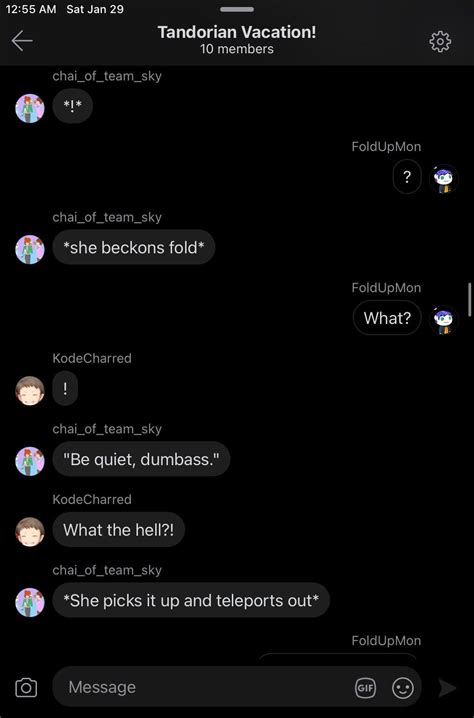Tap the 10 members label
474x718 pixels.
click(x=237, y=49)
